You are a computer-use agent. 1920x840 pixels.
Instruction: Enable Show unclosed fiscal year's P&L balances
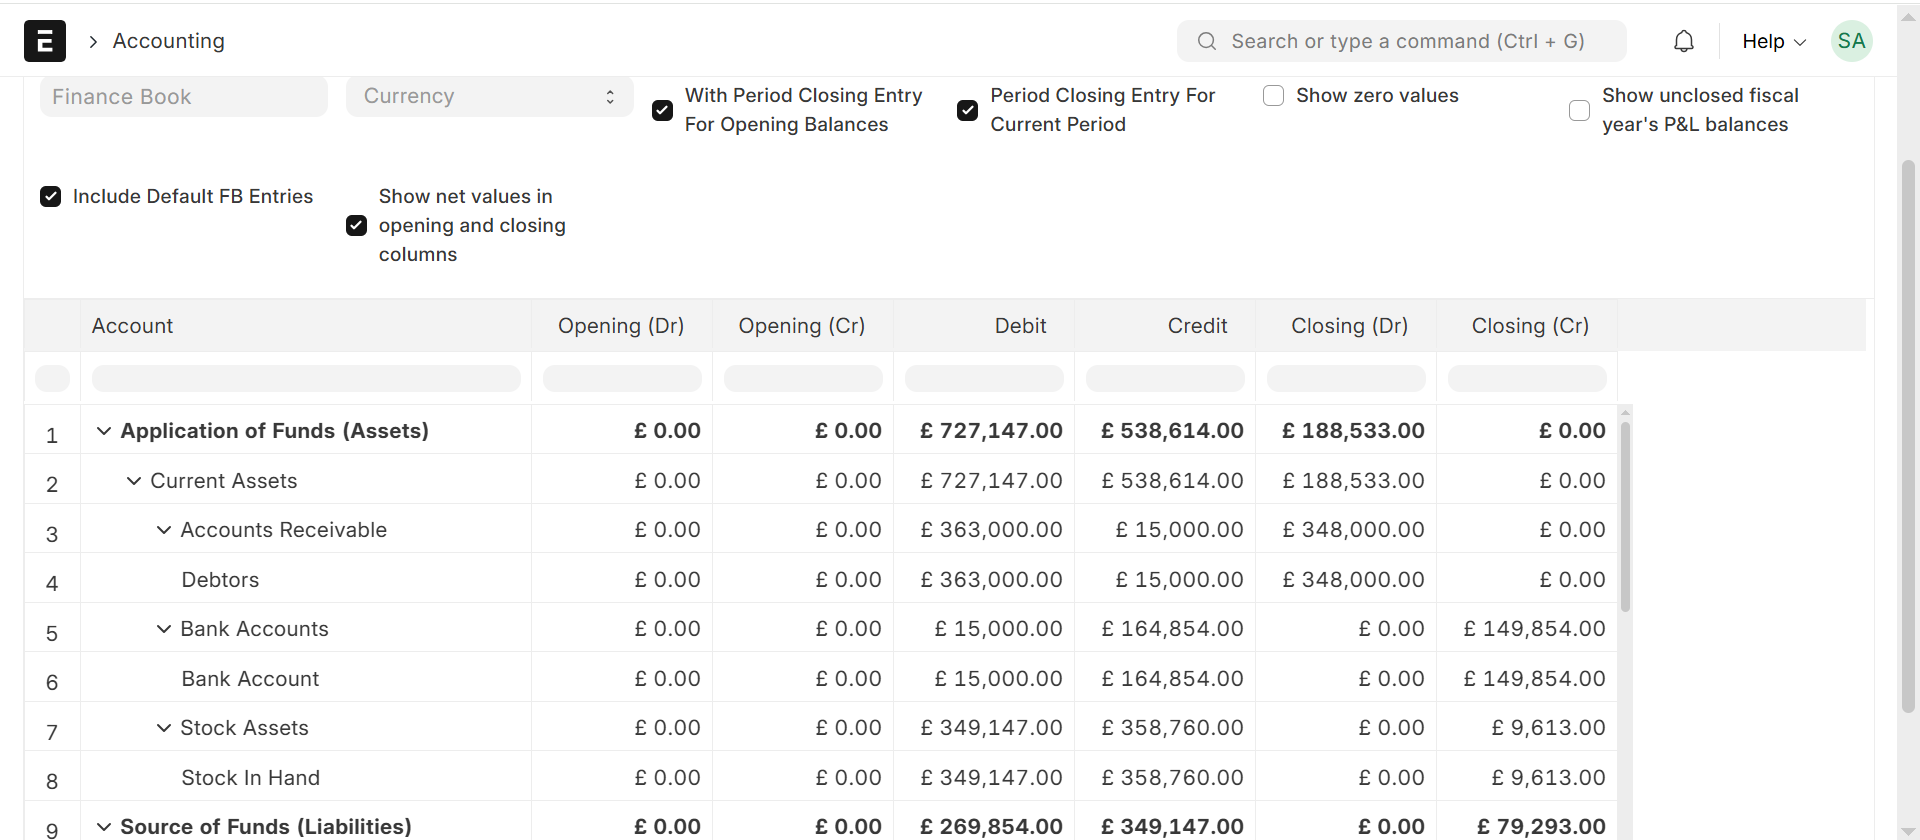pyautogui.click(x=1579, y=110)
